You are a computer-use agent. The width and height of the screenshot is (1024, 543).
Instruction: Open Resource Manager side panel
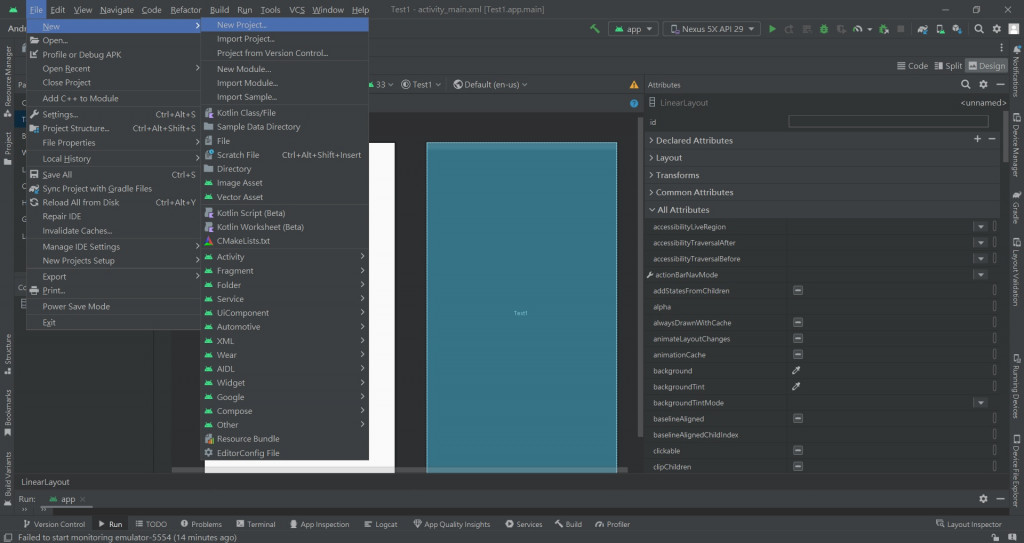[8, 81]
